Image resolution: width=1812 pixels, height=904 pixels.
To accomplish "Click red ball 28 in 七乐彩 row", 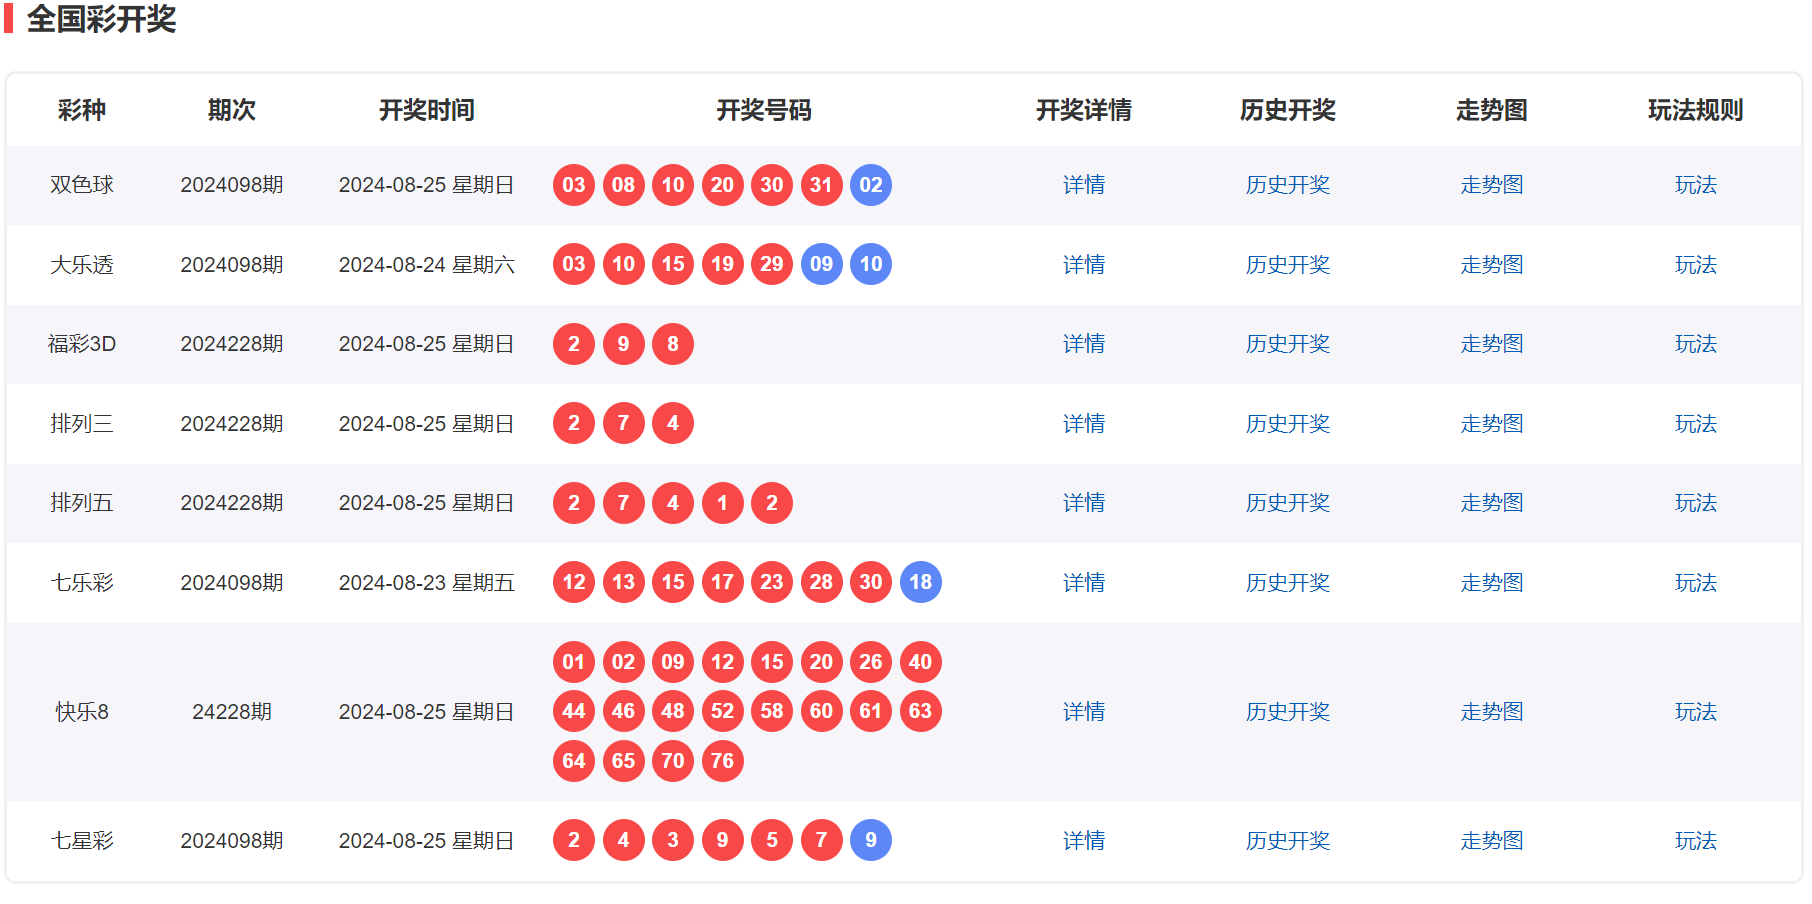I will (x=821, y=582).
